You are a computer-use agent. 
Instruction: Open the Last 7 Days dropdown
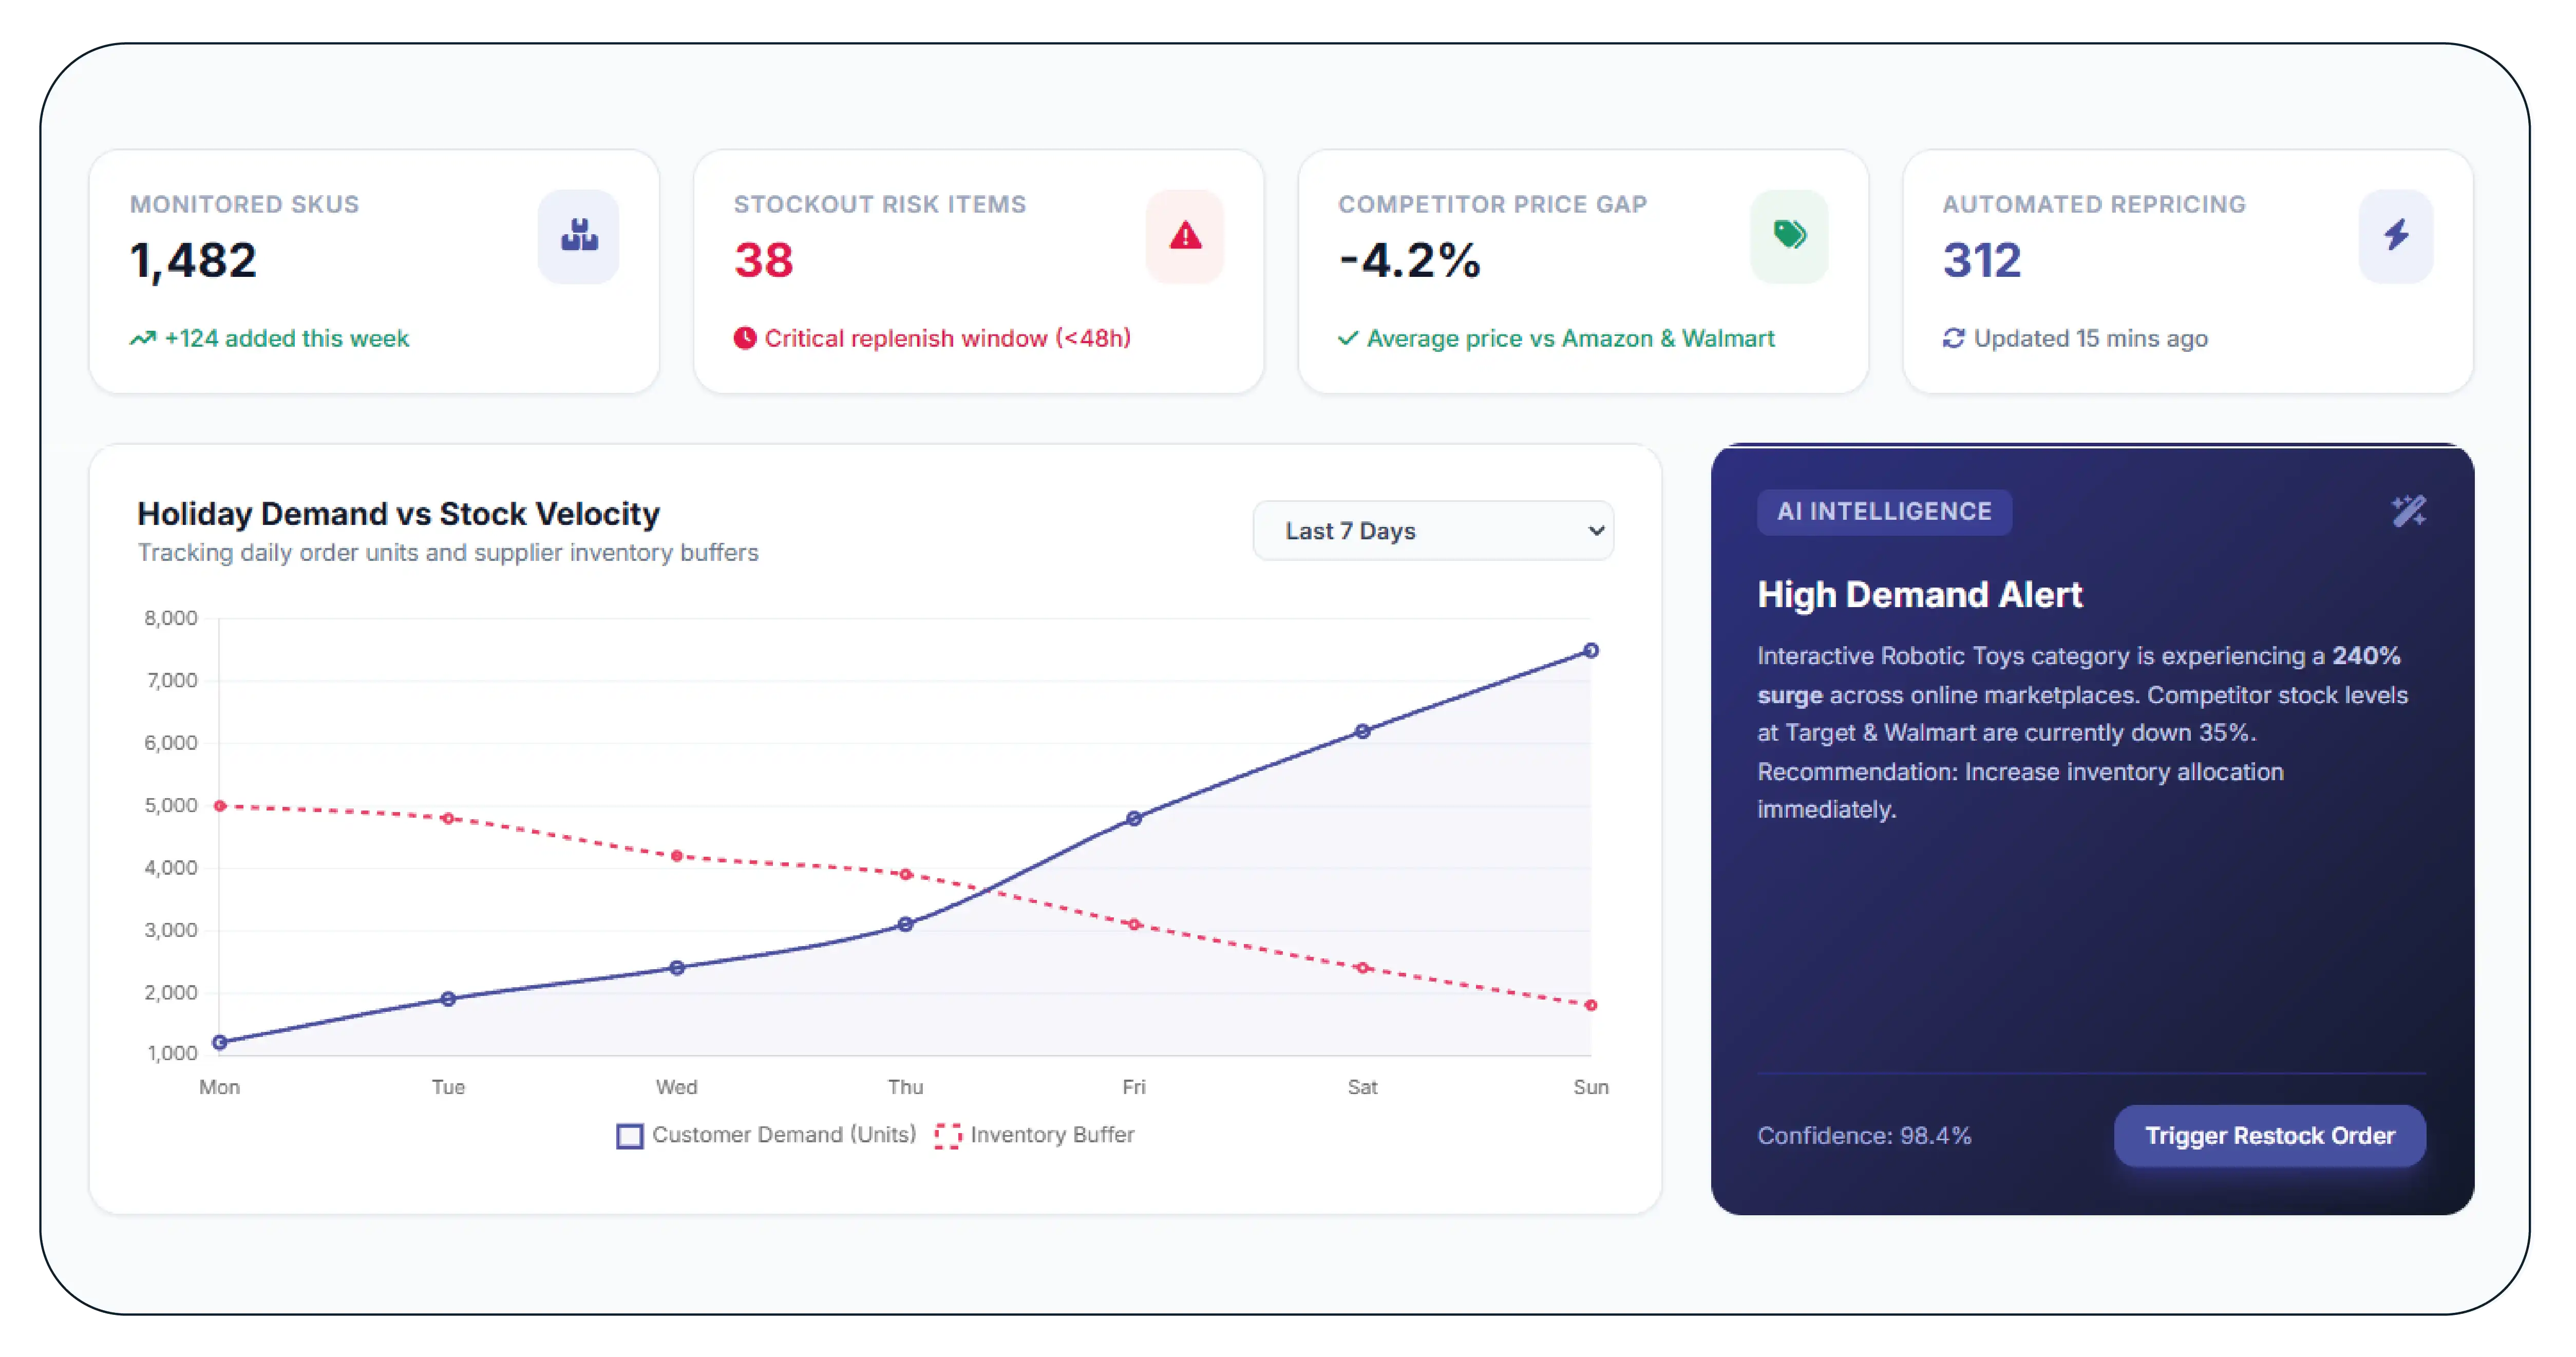[x=1432, y=531]
